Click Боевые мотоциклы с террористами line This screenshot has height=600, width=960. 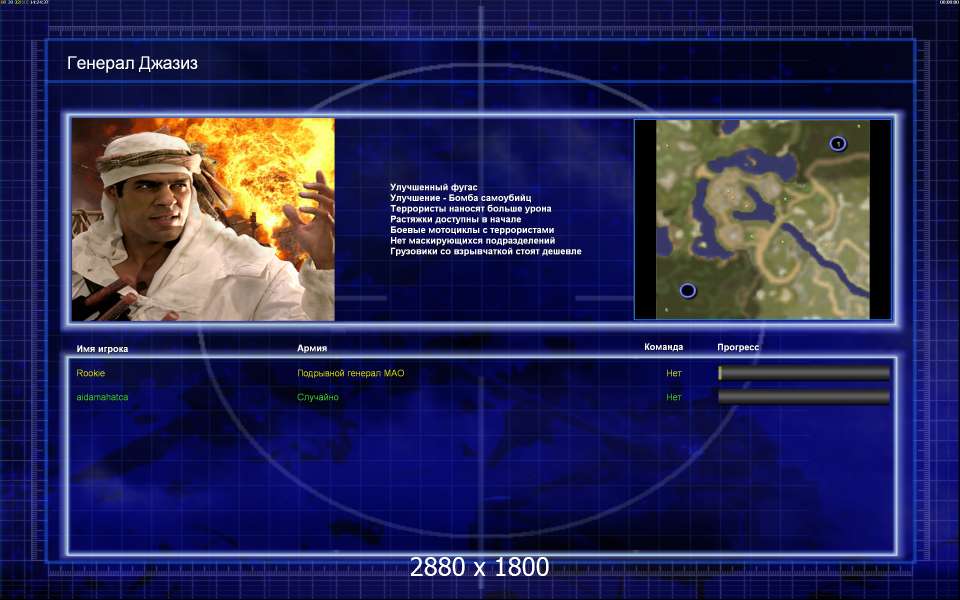click(472, 230)
